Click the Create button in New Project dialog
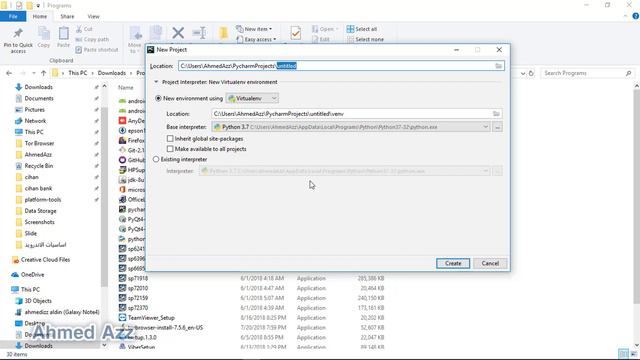The image size is (640, 360). 453,263
